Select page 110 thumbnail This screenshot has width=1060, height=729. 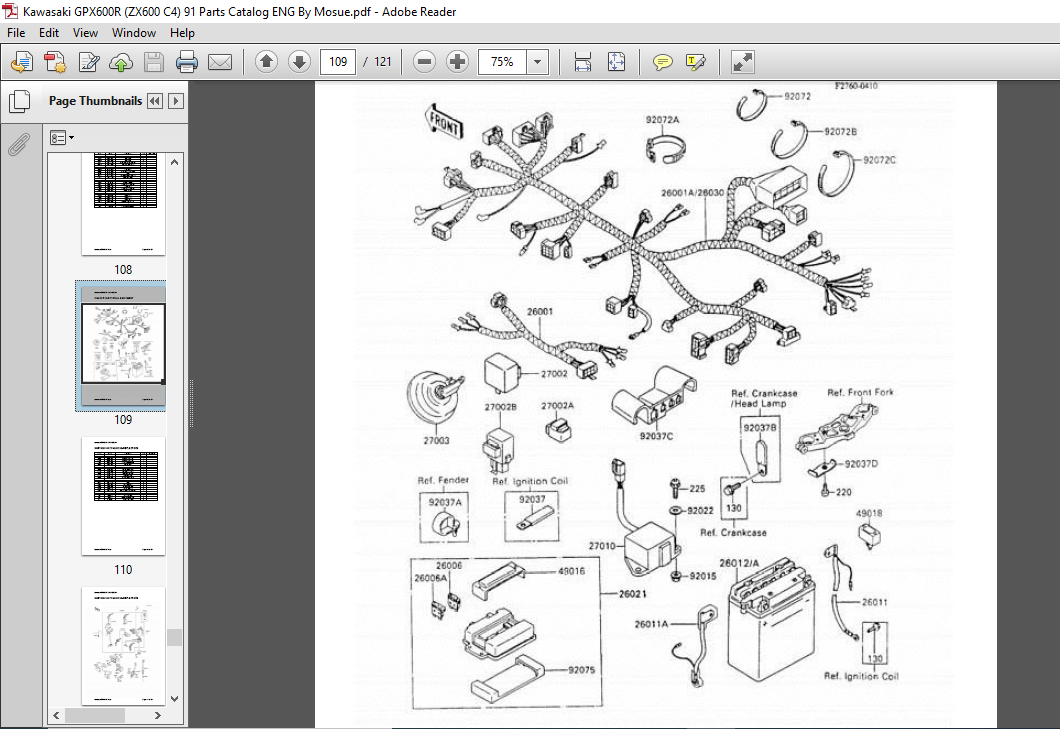click(x=123, y=496)
